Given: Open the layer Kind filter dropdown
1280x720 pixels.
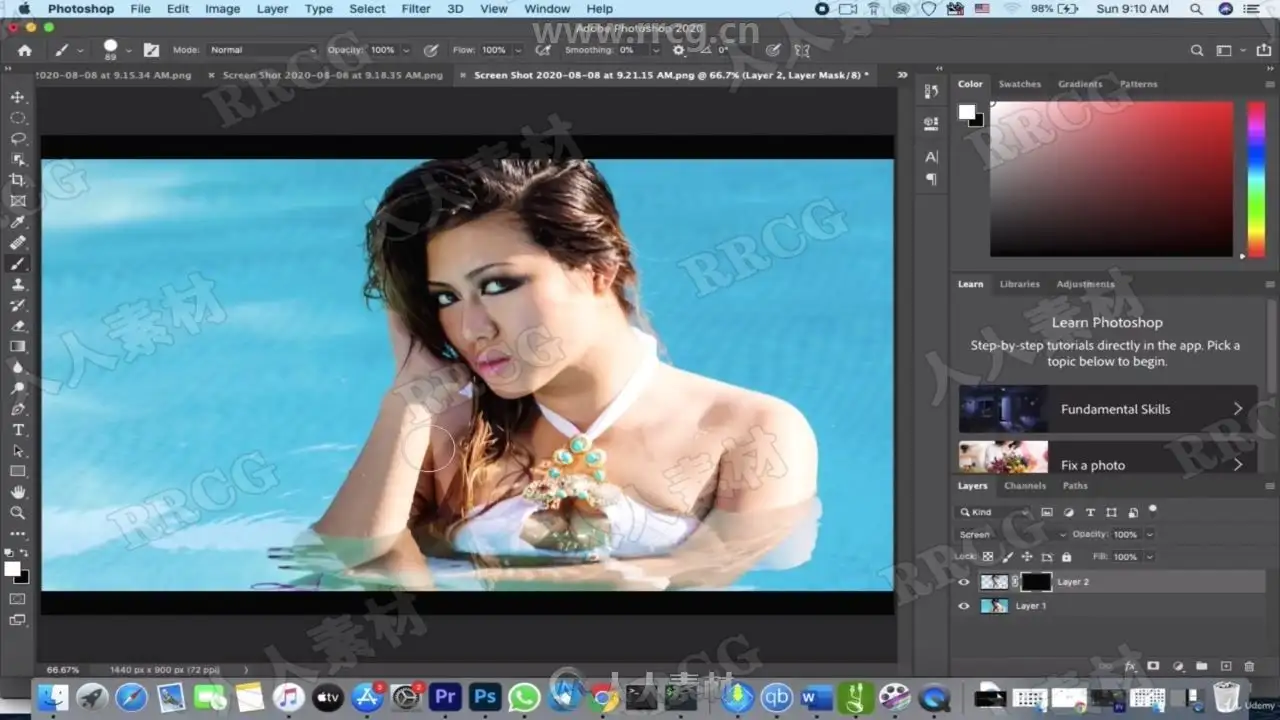Looking at the screenshot, I should (995, 512).
